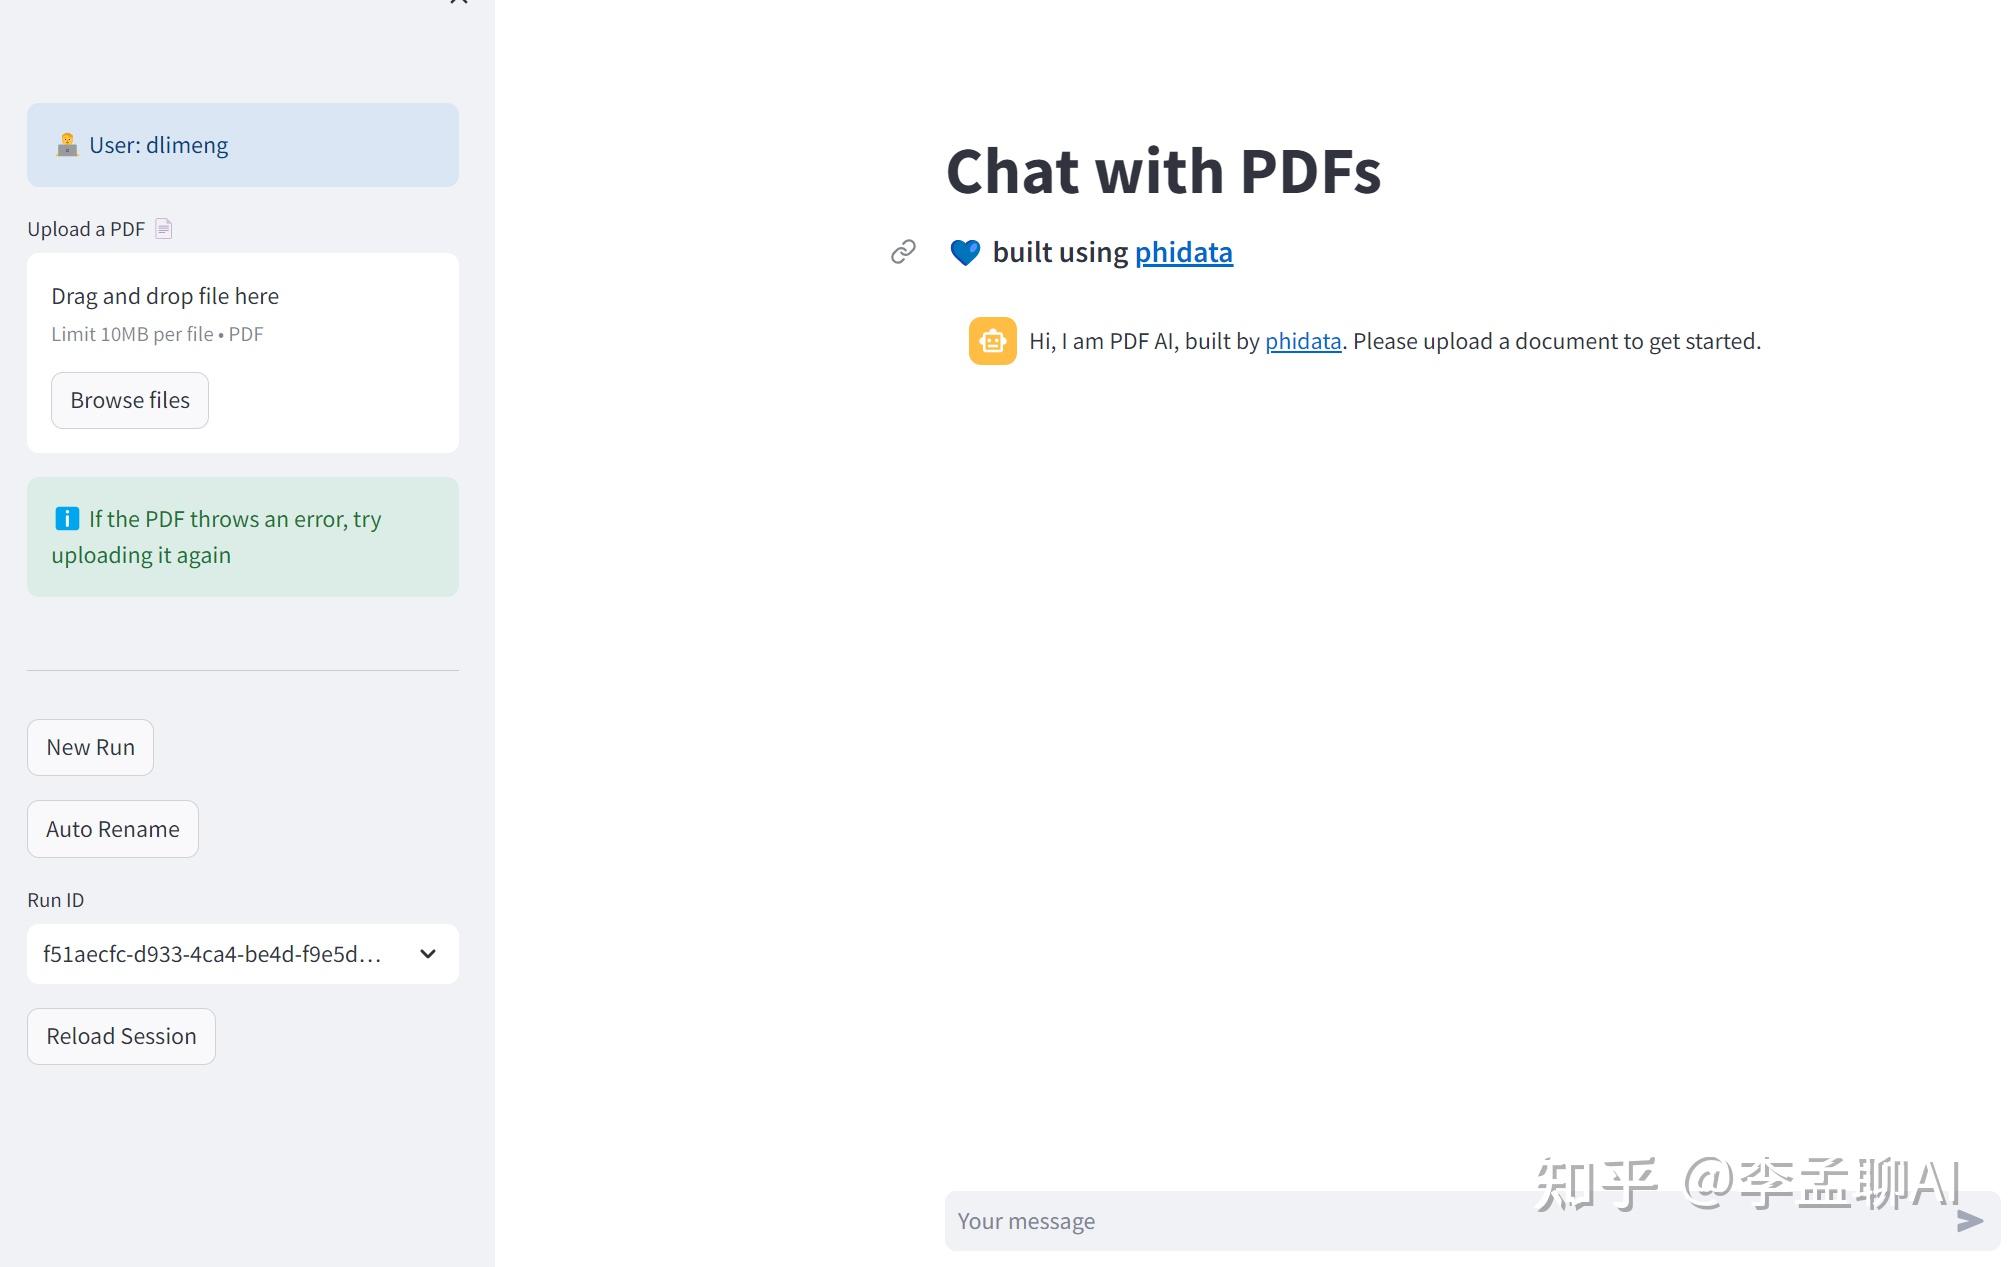Viewport: 2014px width, 1267px height.
Task: Click the User: dlimeng info panel
Action: (242, 144)
